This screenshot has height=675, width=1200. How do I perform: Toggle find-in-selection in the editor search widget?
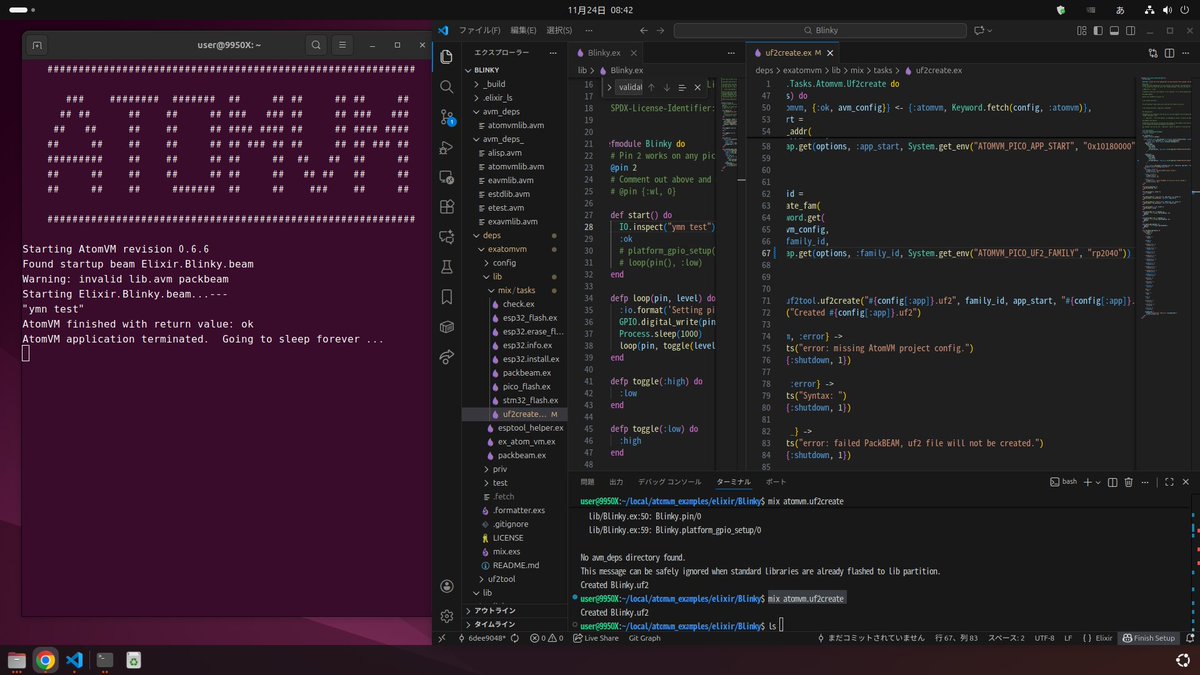pyautogui.click(x=683, y=88)
